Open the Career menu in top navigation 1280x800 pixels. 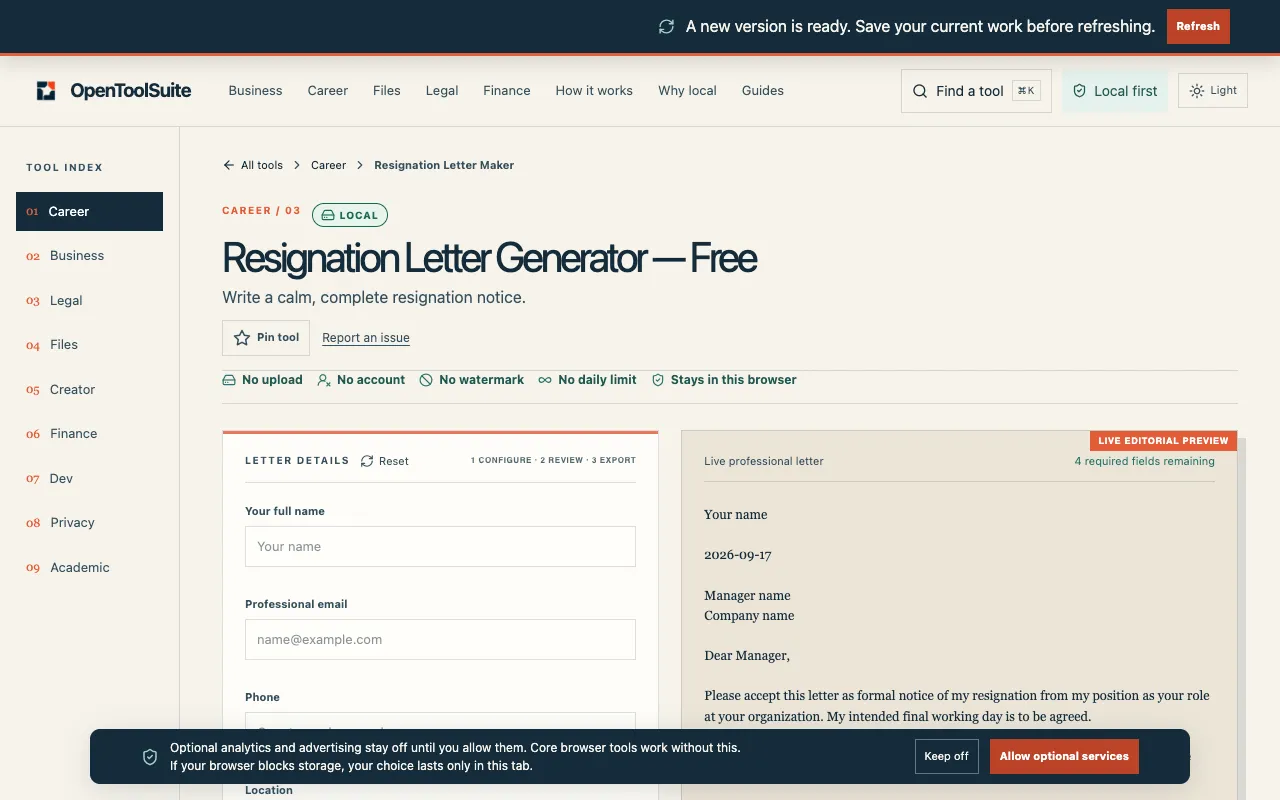tap(328, 90)
